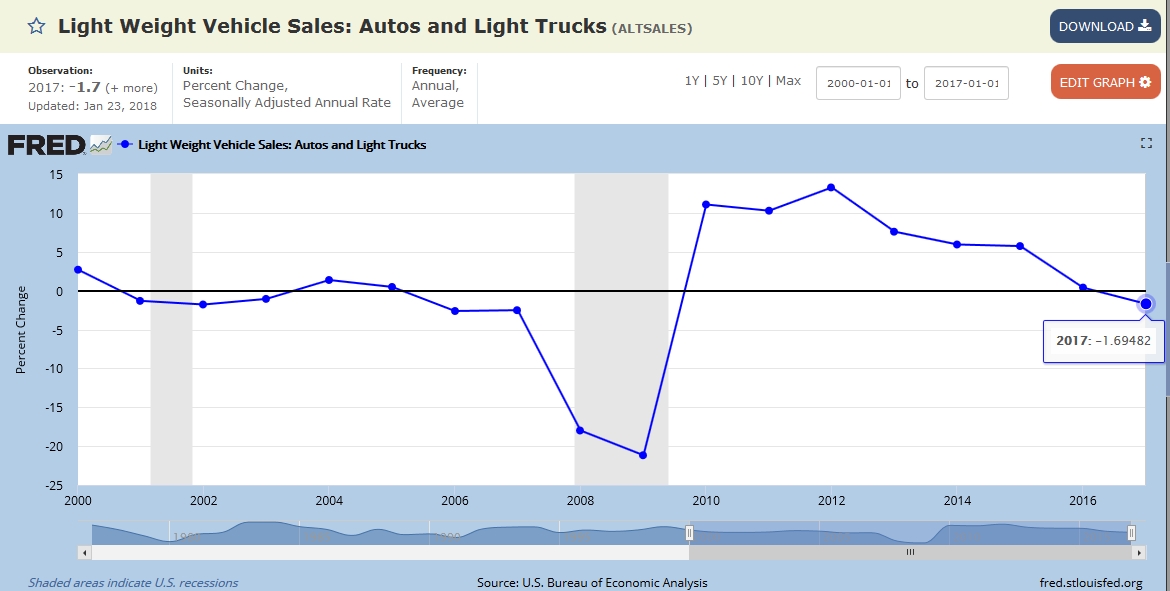The height and width of the screenshot is (591, 1170).
Task: Select the 5Y time range
Action: [x=719, y=81]
